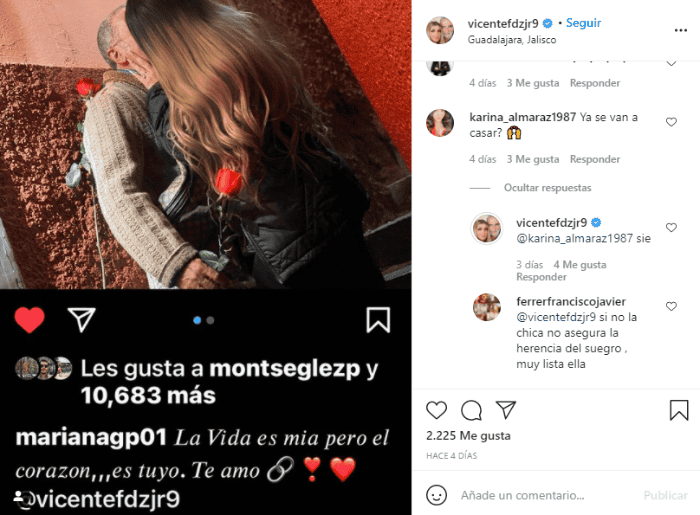Submit comment with Publicar
This screenshot has height=515, width=700.
coord(665,495)
